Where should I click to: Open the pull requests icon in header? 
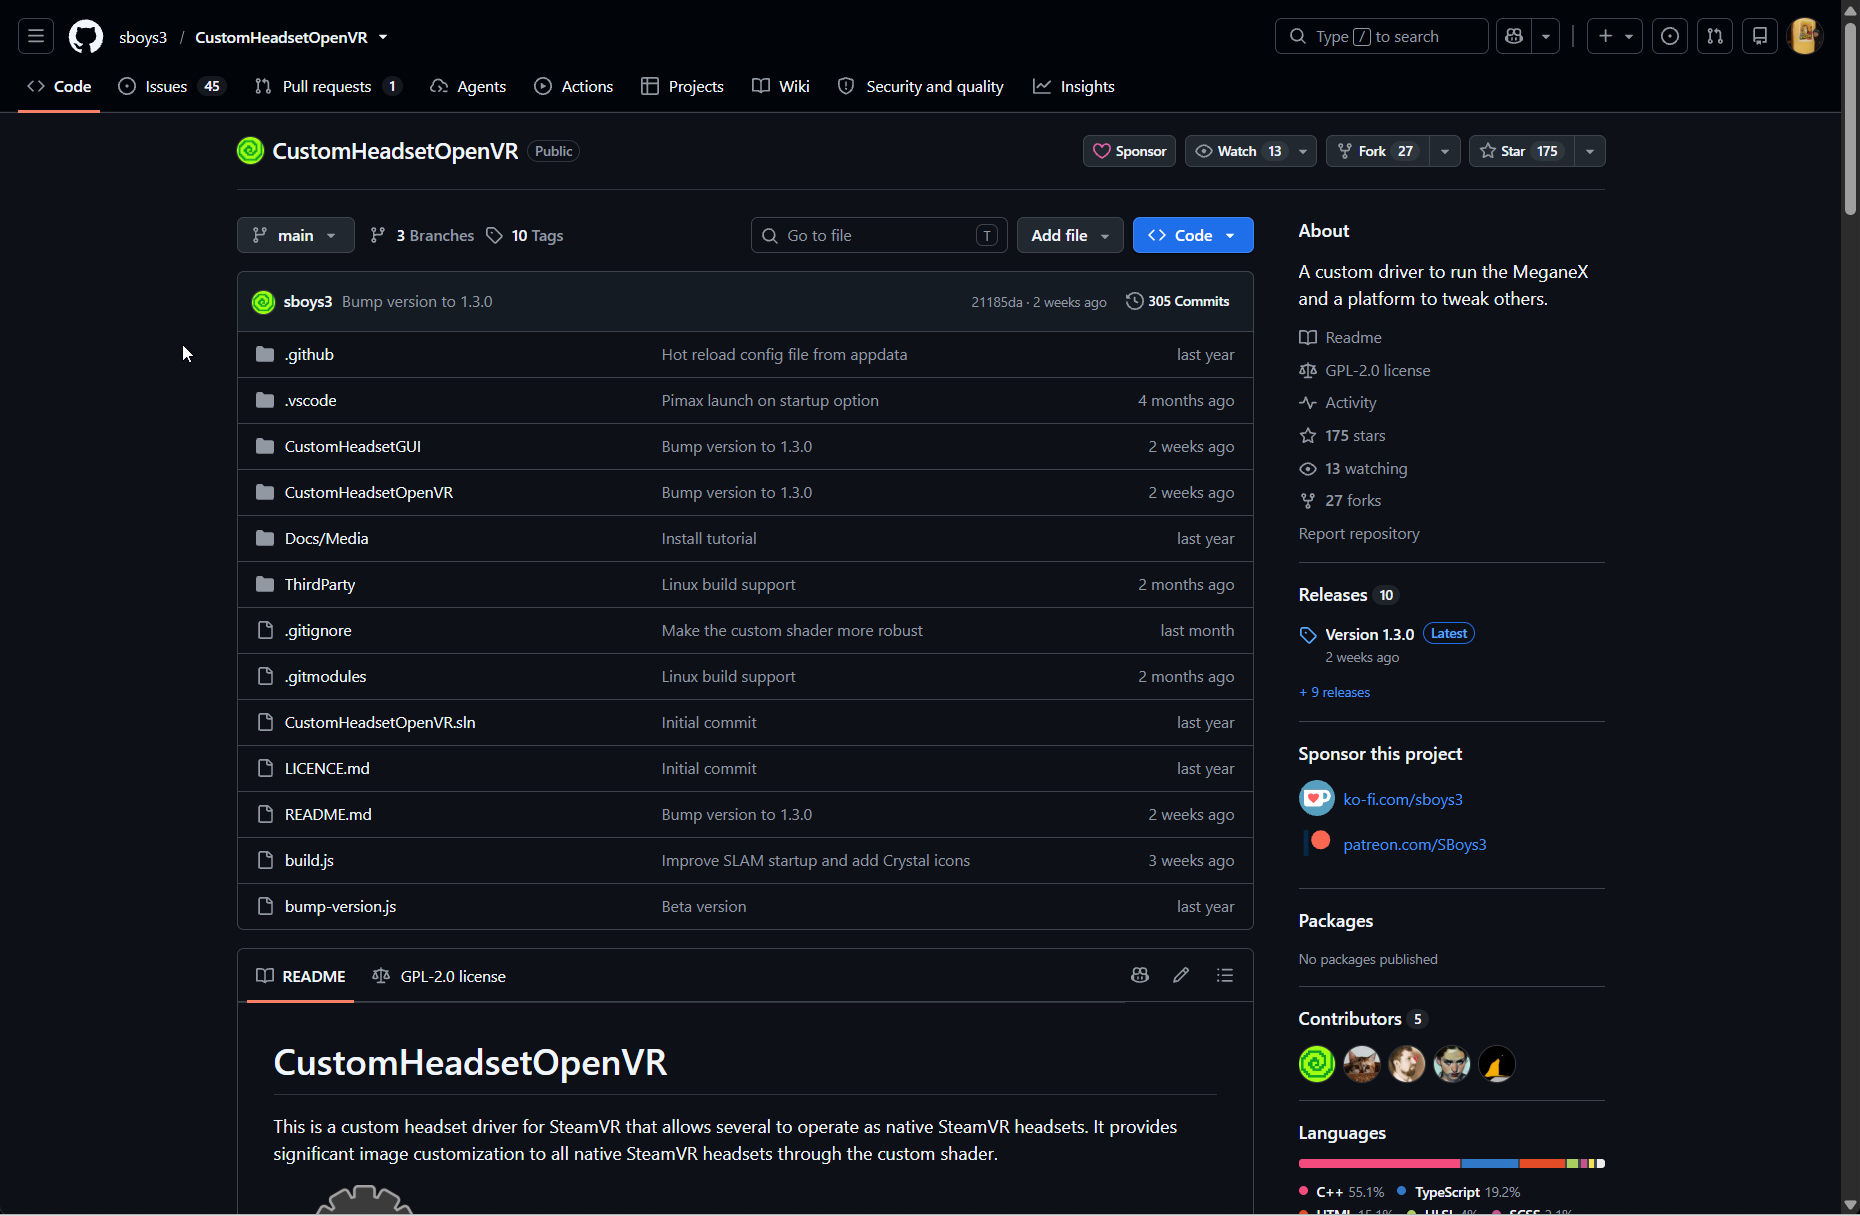[1715, 37]
